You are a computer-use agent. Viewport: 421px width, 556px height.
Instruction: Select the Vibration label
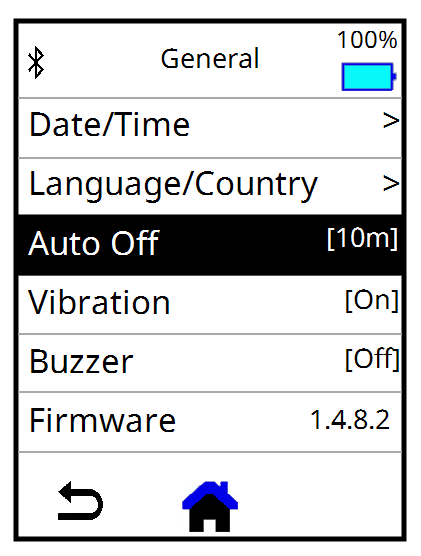point(99,302)
